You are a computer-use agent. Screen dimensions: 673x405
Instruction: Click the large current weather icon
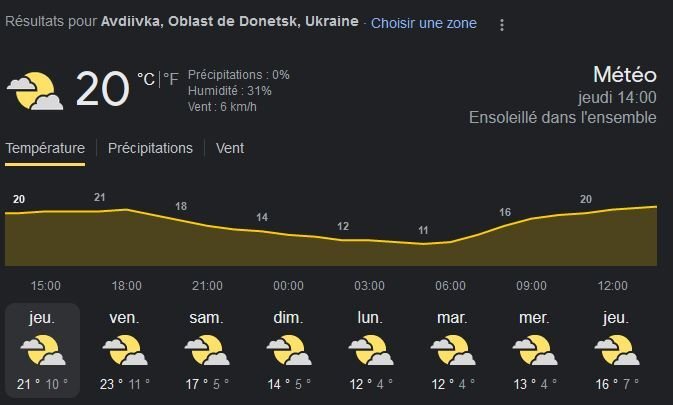(36, 91)
